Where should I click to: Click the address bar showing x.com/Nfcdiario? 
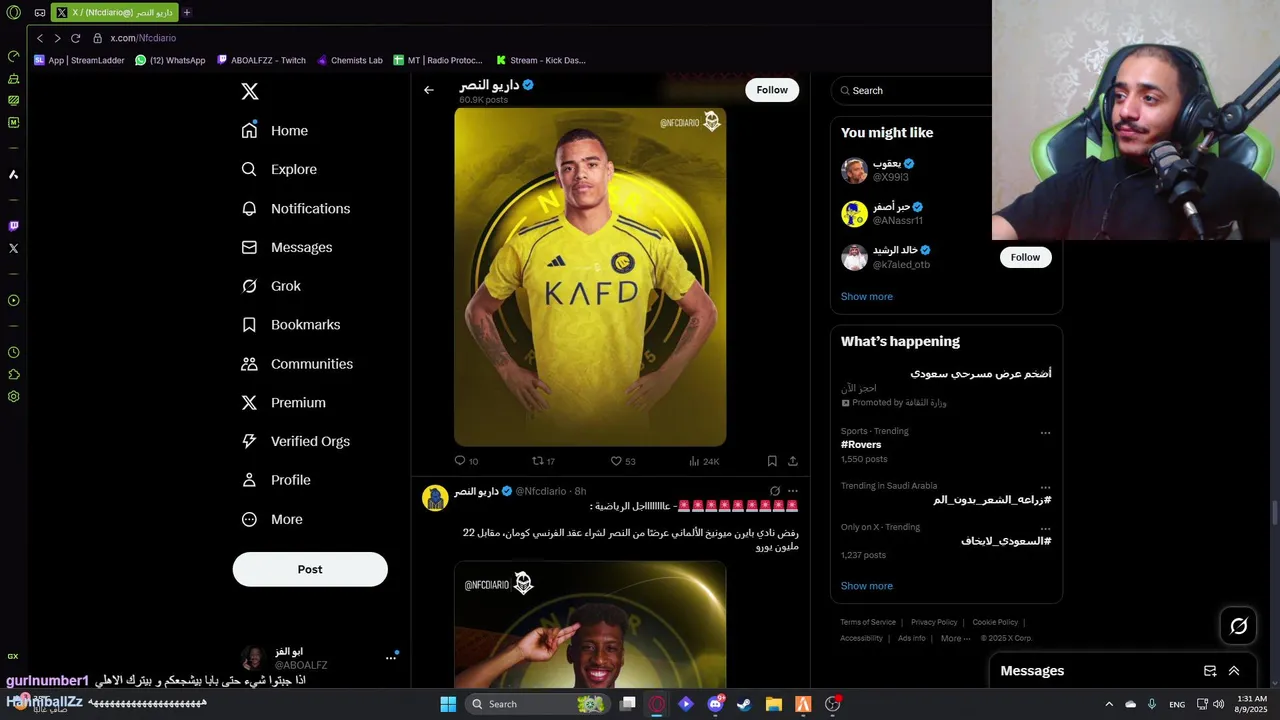click(x=143, y=38)
